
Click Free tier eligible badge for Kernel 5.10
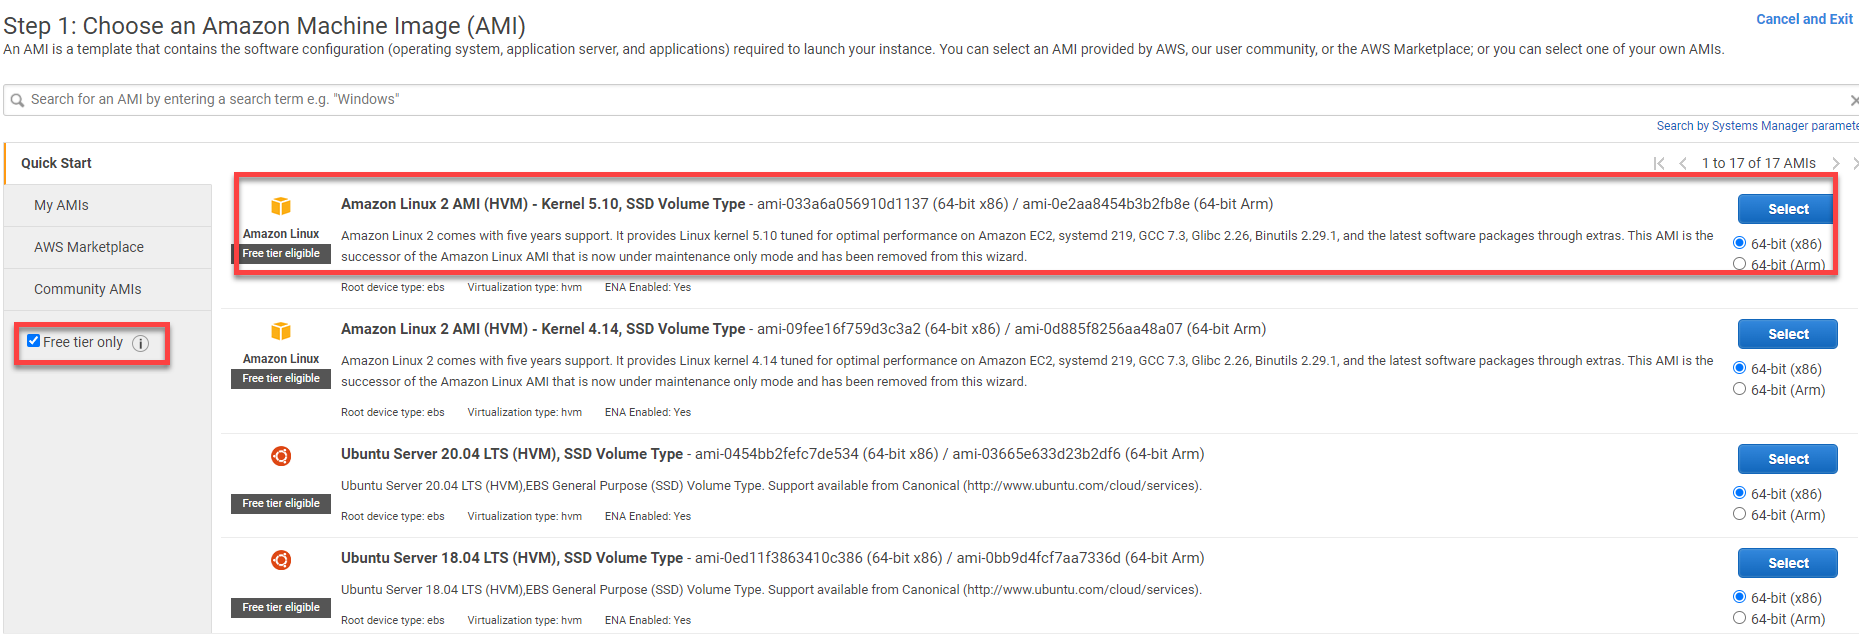coord(281,254)
